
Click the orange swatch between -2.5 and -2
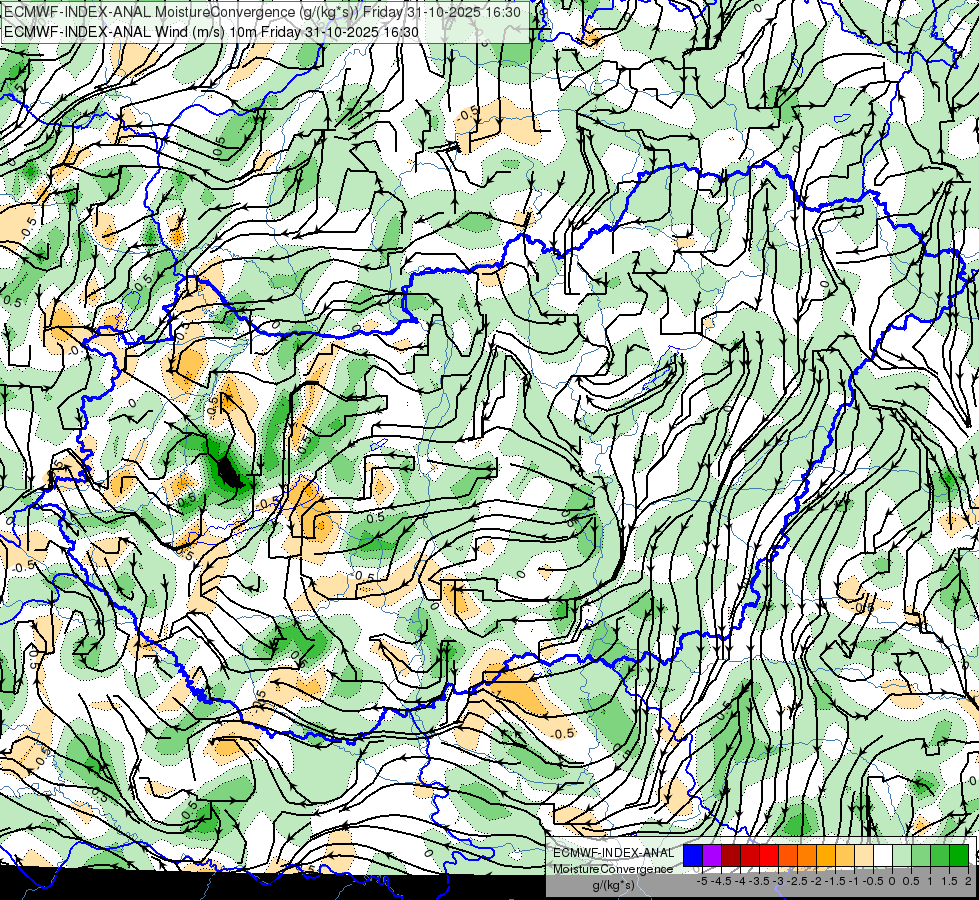click(x=807, y=856)
